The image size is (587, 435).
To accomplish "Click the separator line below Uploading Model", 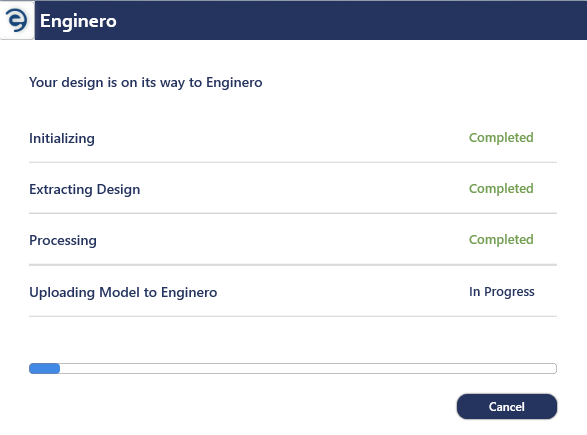I will pos(293,316).
